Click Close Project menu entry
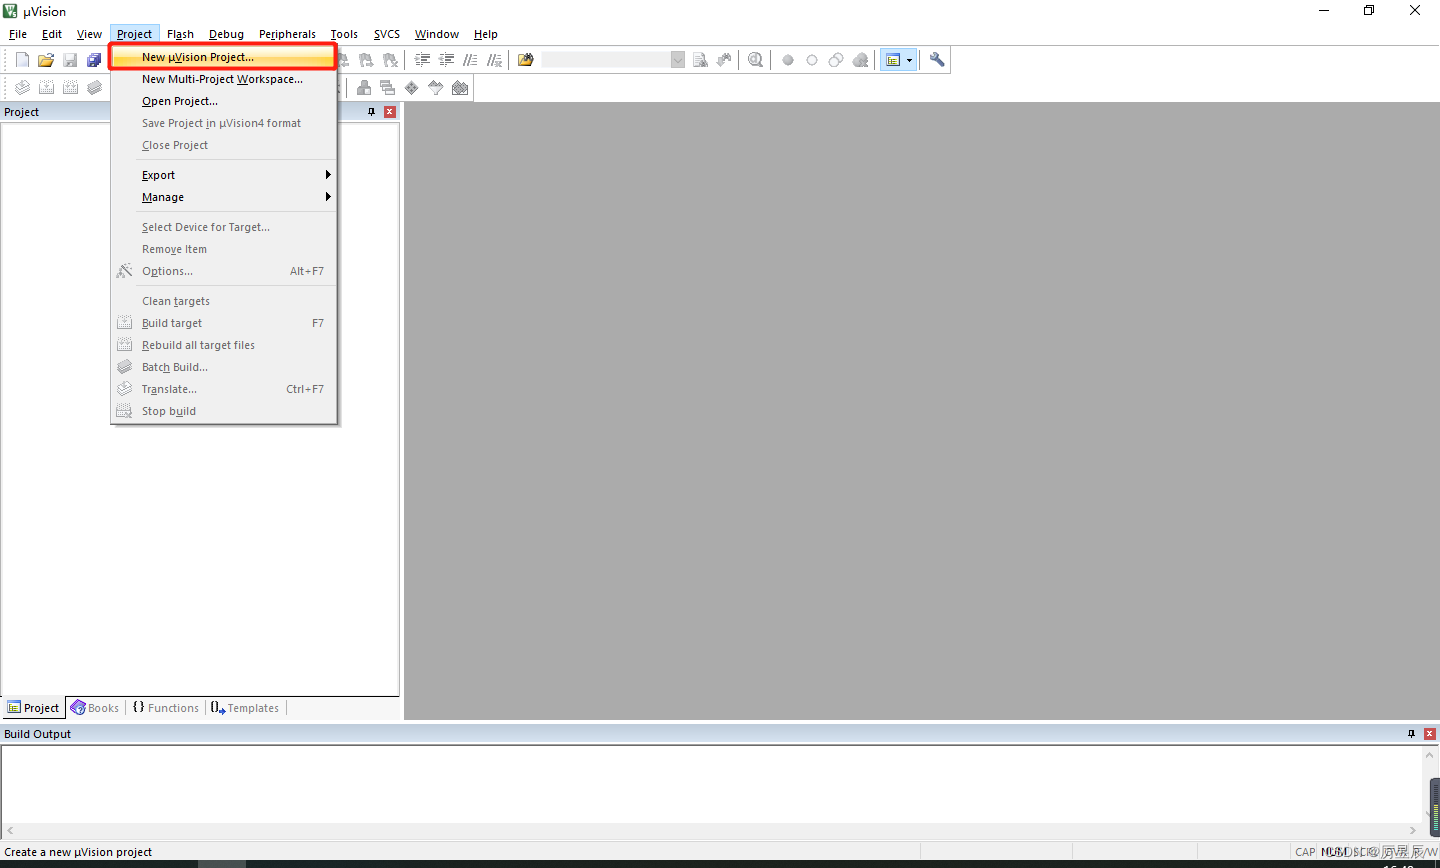This screenshot has height=868, width=1440. 224,145
